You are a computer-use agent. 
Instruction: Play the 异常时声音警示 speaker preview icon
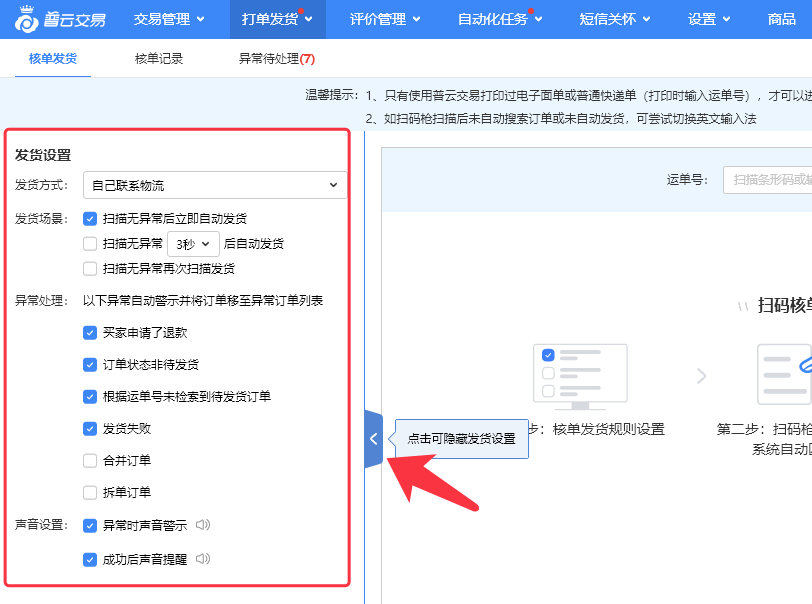(203, 525)
